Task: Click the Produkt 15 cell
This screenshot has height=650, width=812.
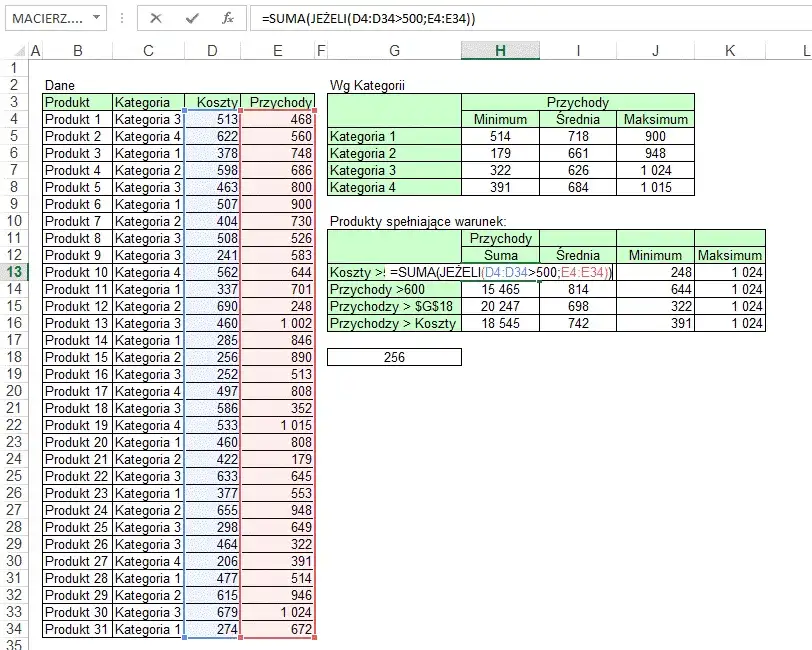Action: (x=77, y=357)
